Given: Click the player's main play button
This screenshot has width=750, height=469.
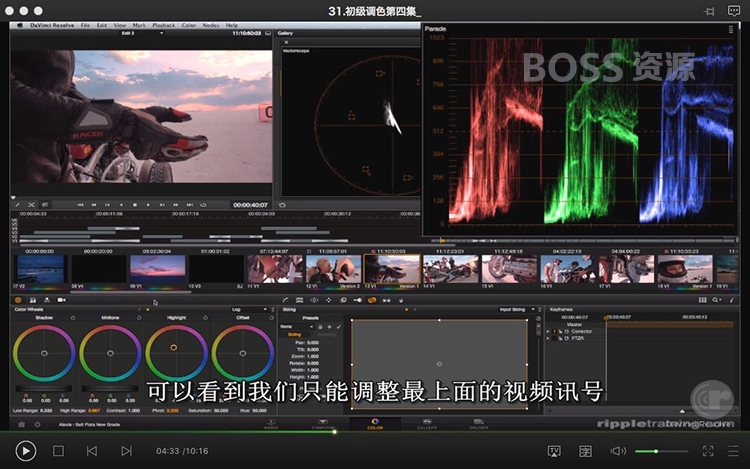Looking at the screenshot, I should [25, 451].
